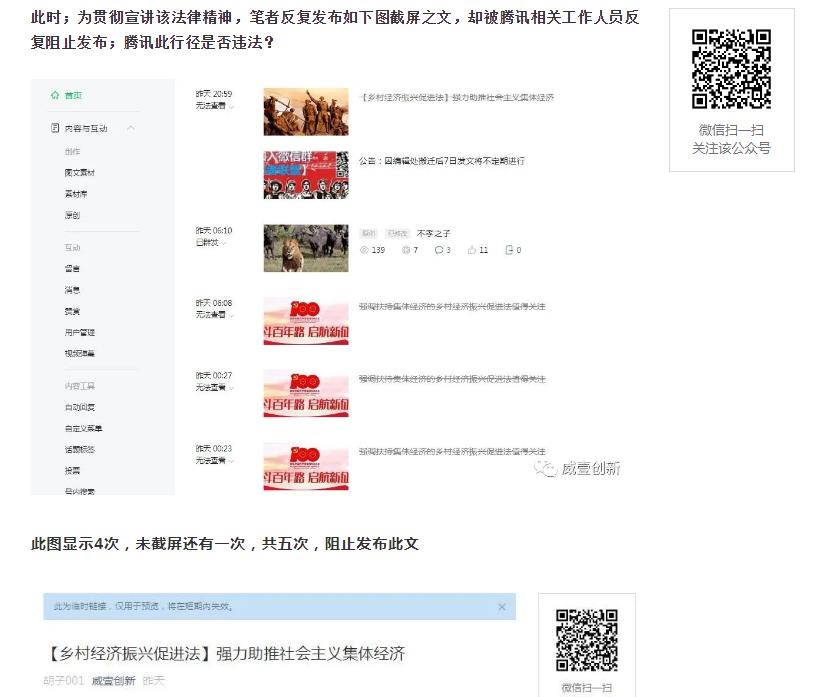Click the top-right 微信扫一扫 QR code
The width and height of the screenshot is (816, 697).
coord(731,69)
